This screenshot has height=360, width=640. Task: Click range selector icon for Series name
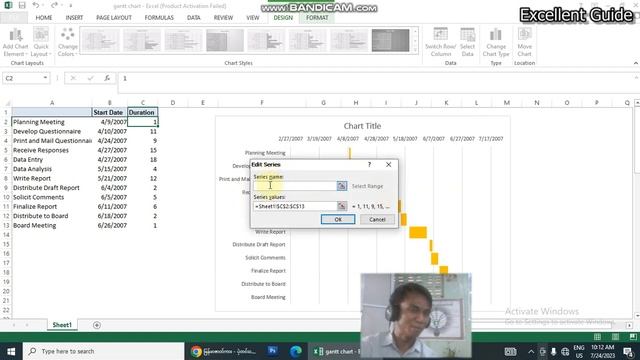[x=342, y=186]
